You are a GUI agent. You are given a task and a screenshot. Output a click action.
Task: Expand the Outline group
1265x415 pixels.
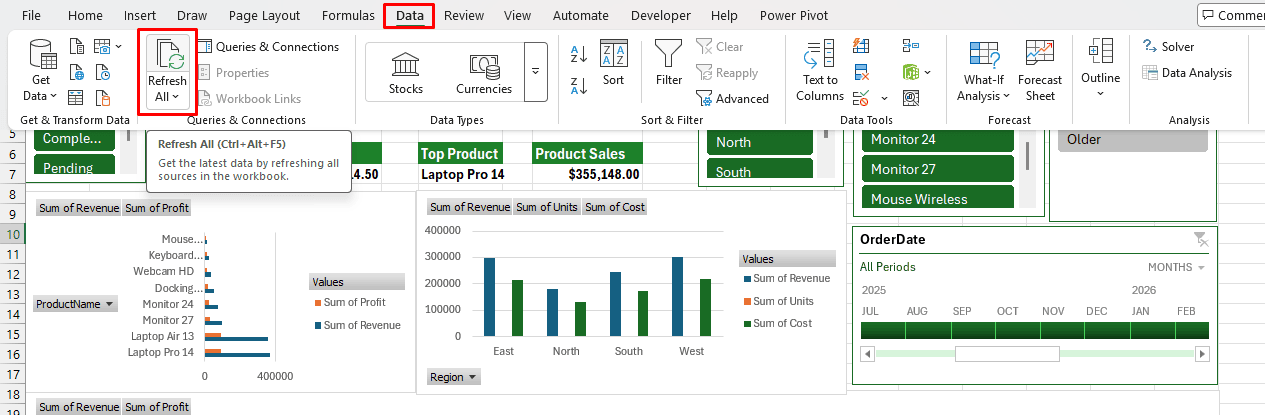1100,68
